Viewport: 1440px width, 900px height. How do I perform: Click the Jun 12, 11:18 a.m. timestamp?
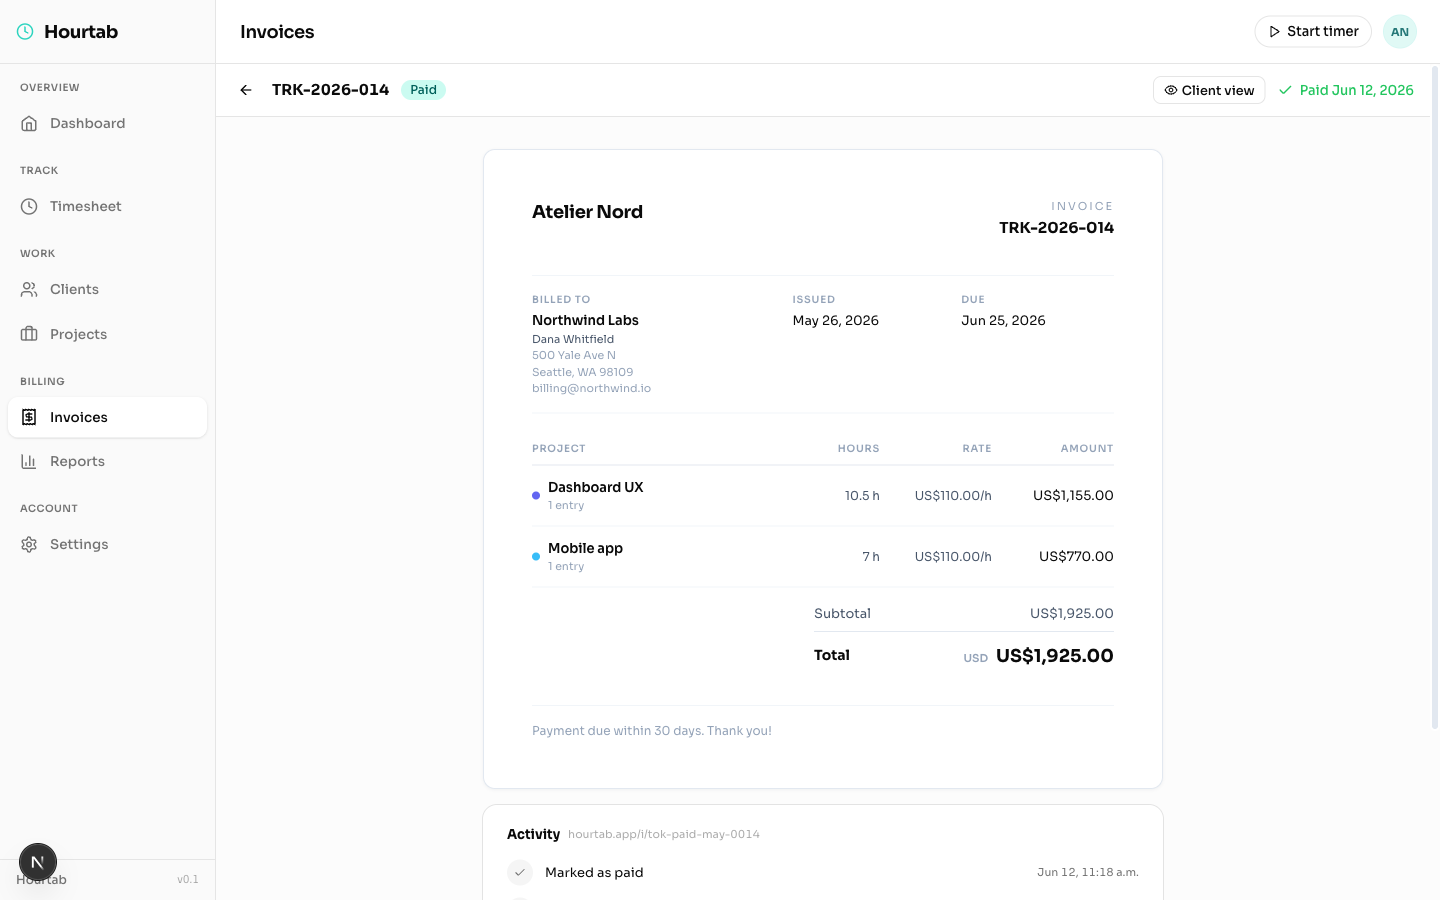point(1088,872)
